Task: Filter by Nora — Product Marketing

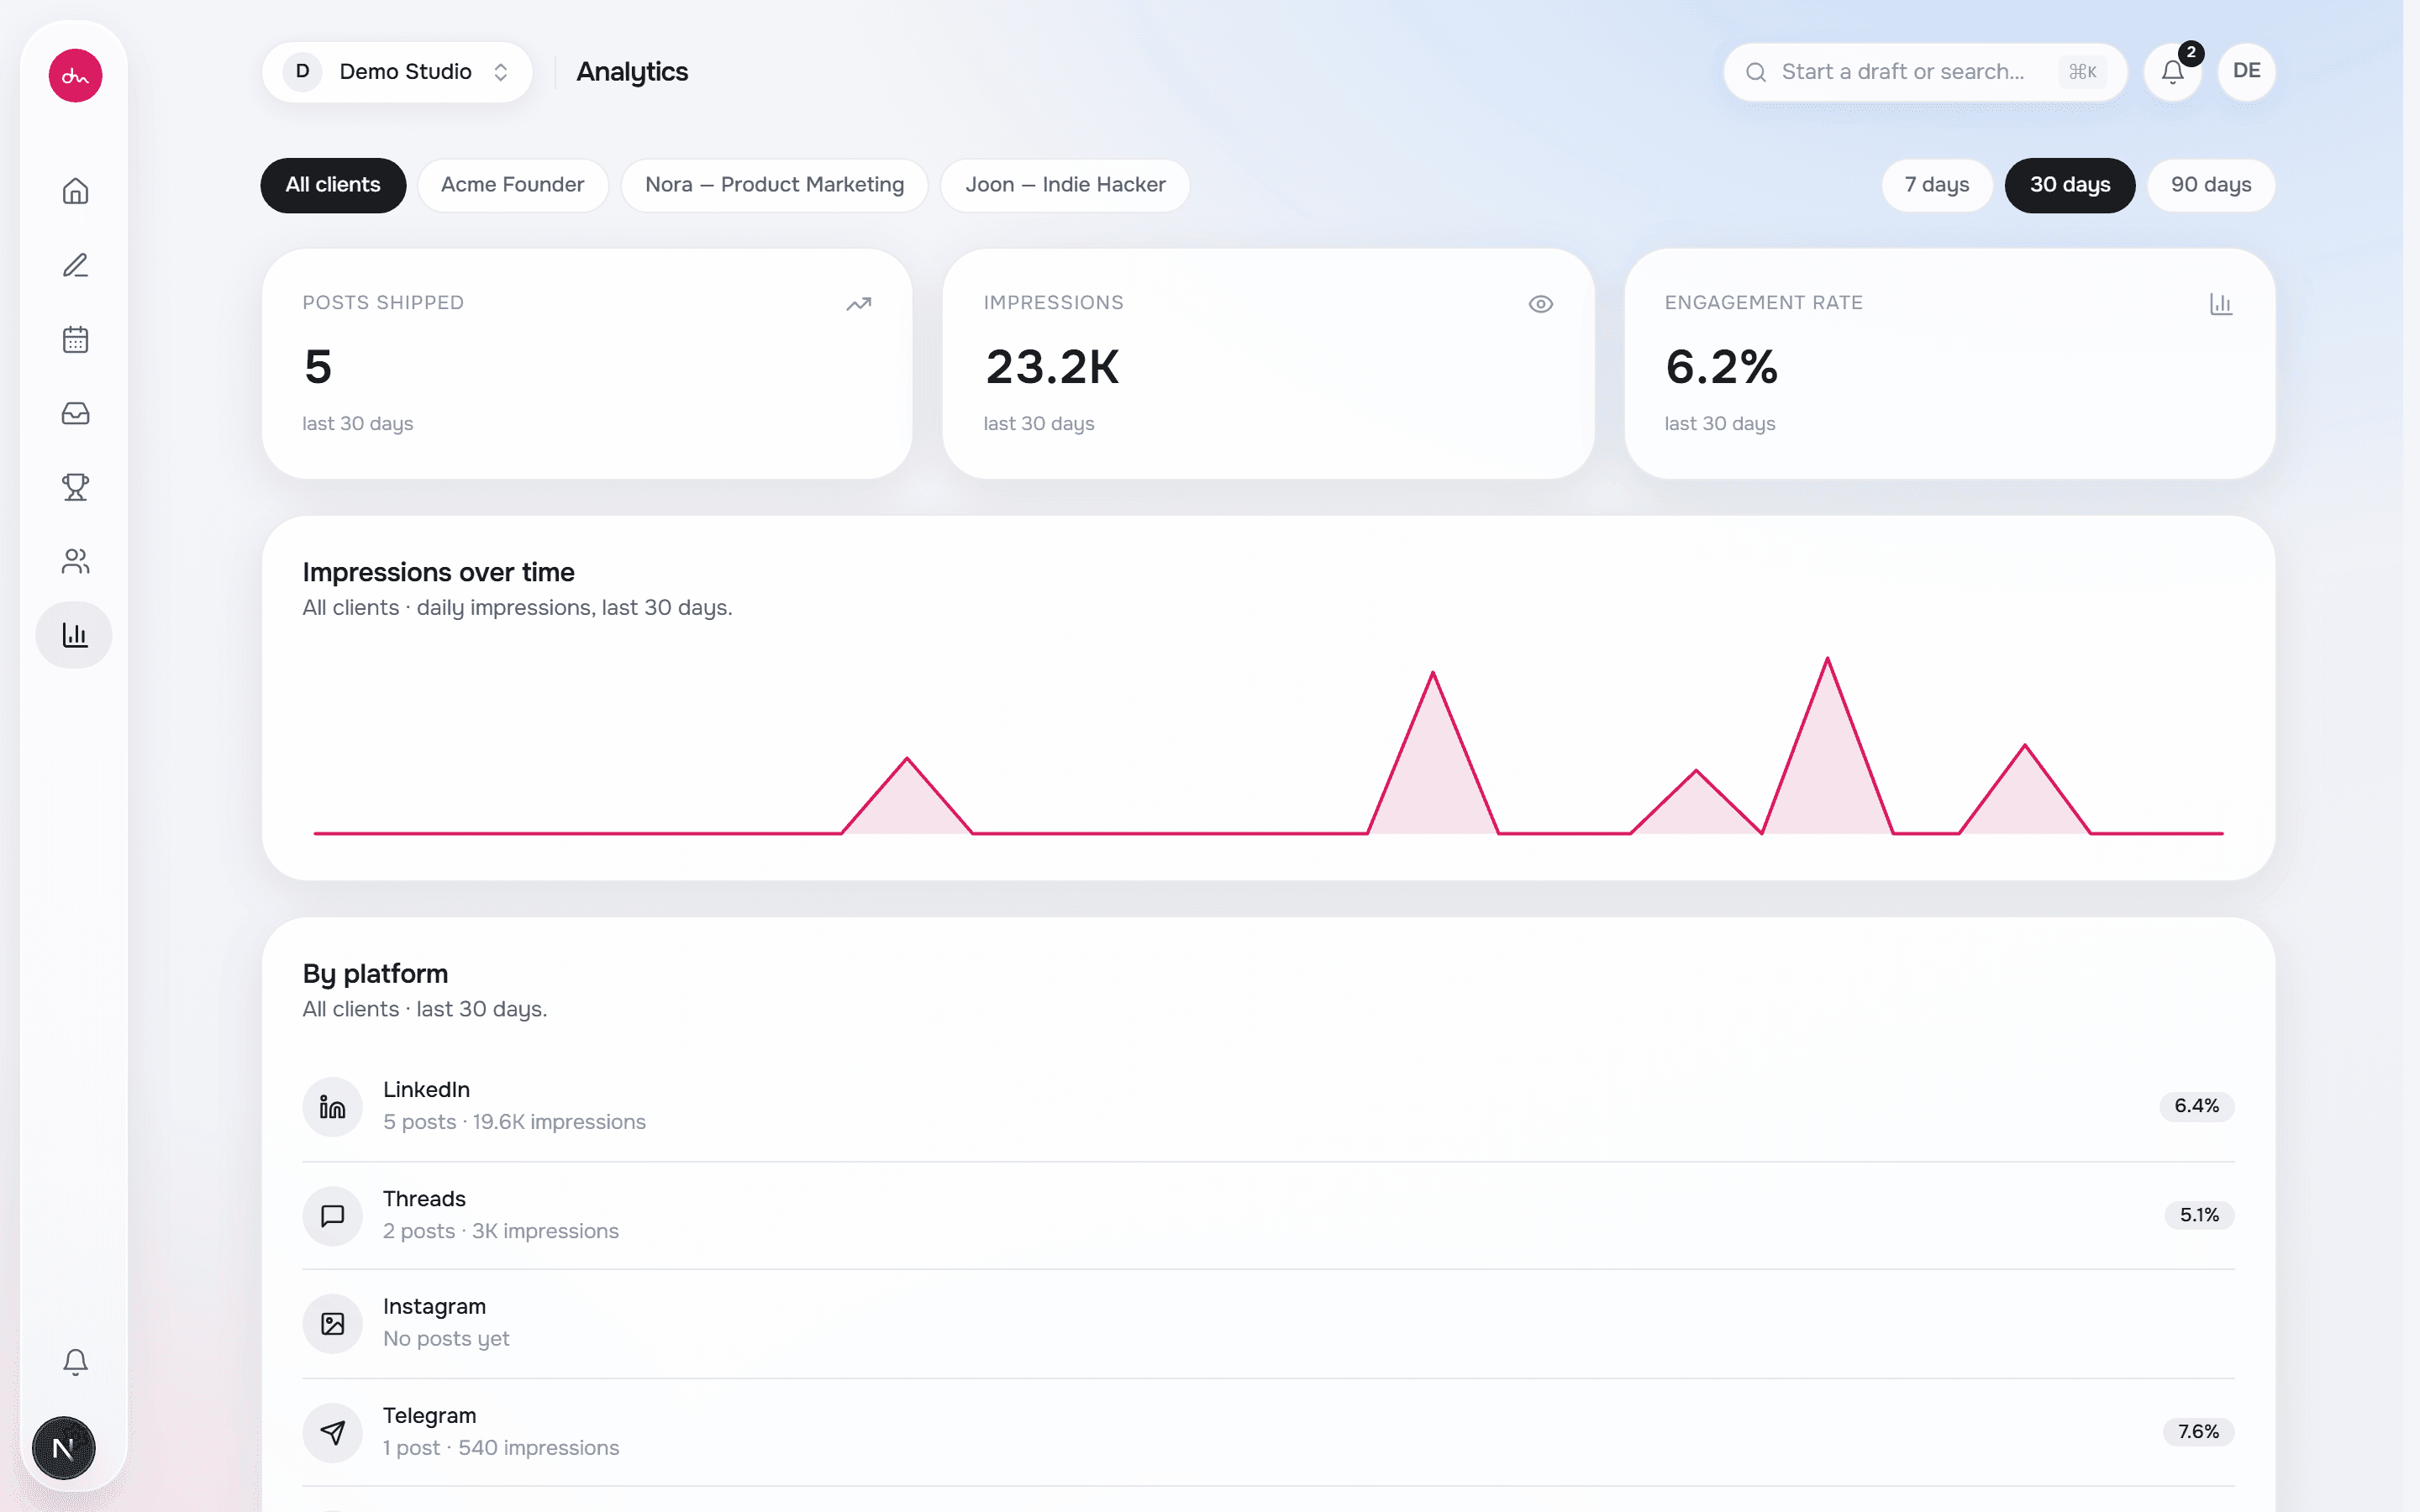Action: coord(774,185)
